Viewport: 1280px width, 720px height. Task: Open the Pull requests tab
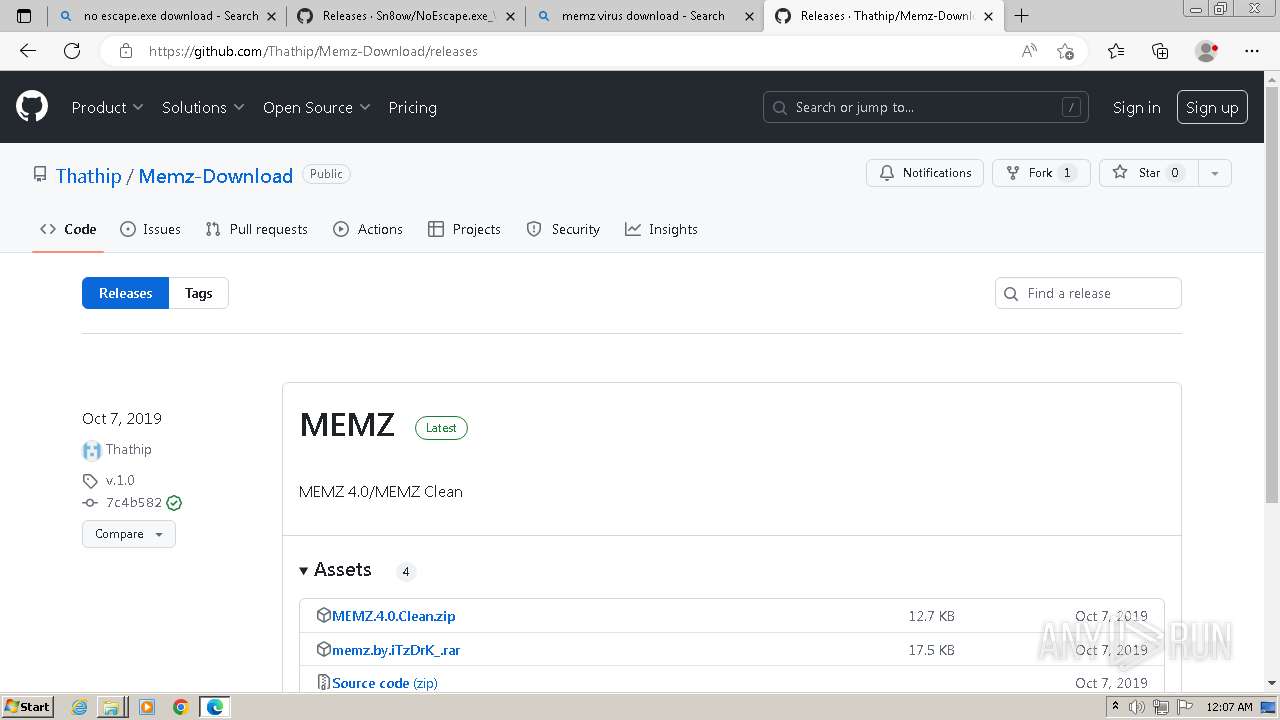(x=256, y=229)
